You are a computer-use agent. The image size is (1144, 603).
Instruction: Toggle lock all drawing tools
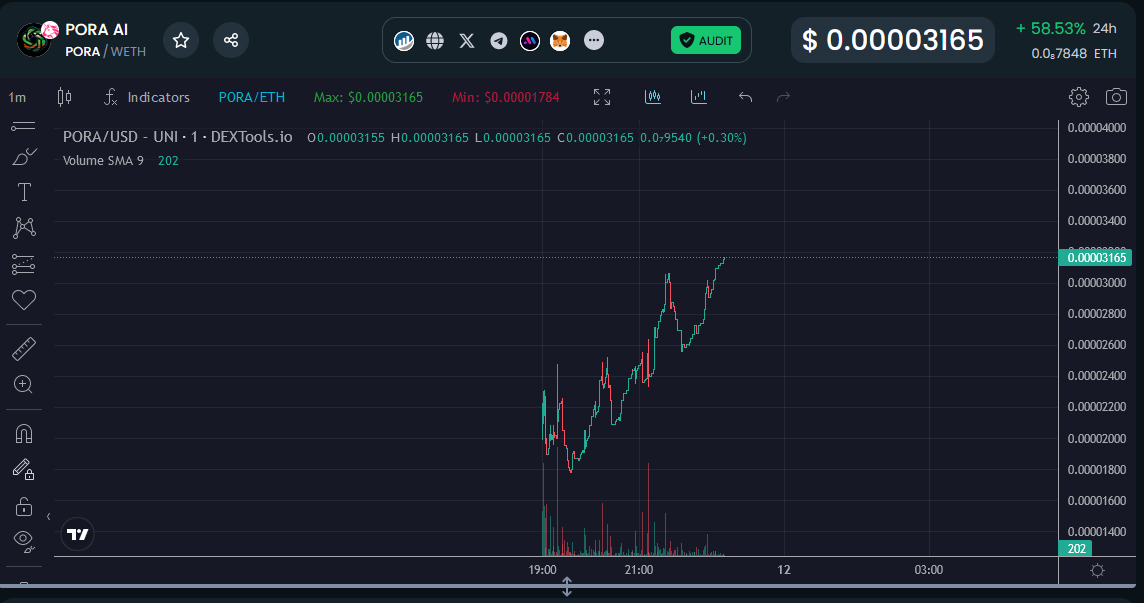[x=24, y=505]
